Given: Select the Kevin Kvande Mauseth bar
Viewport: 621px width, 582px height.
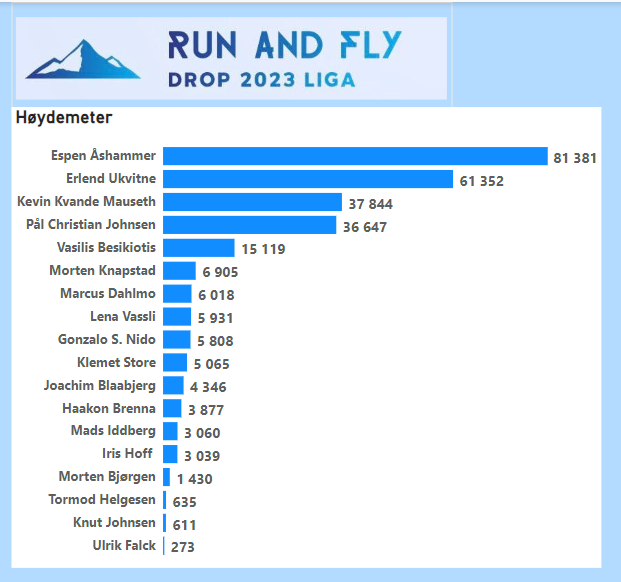Looking at the screenshot, I should pos(252,202).
